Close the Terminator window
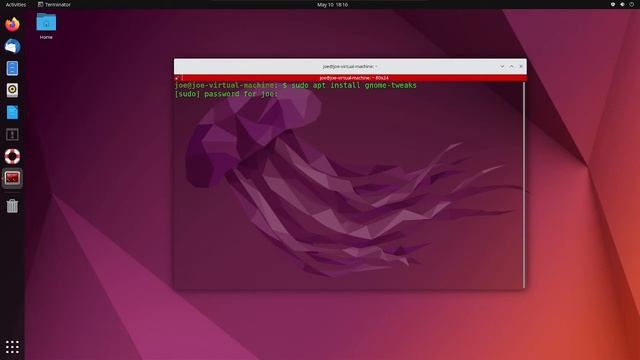640x360 pixels. [521, 66]
